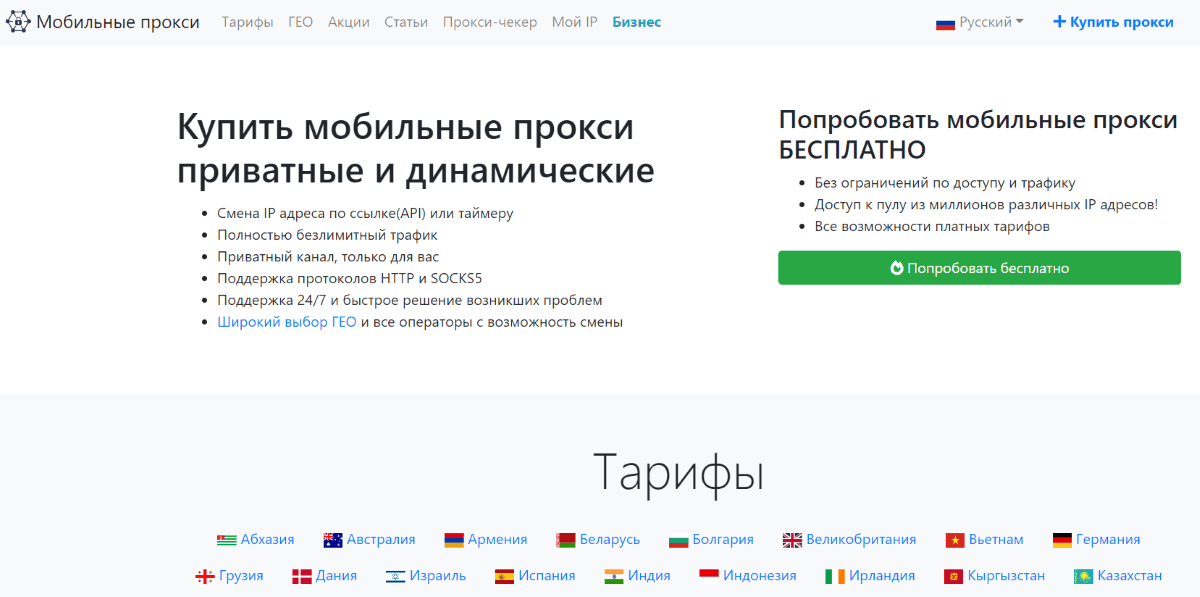1200x597 pixels.
Task: Click the Купить прокси button
Action: (x=1114, y=22)
